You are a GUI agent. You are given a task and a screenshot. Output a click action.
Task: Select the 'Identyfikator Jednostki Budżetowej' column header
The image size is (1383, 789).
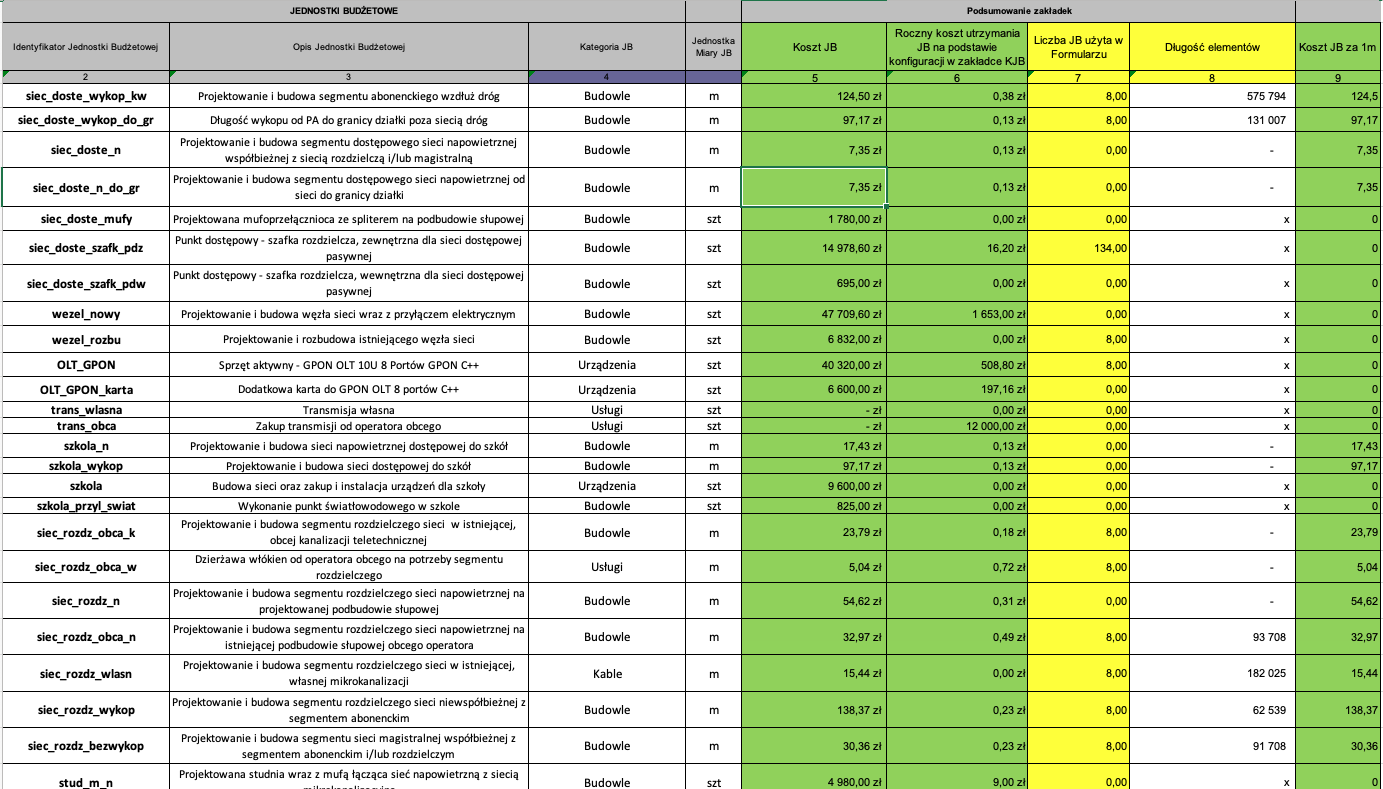(x=85, y=47)
